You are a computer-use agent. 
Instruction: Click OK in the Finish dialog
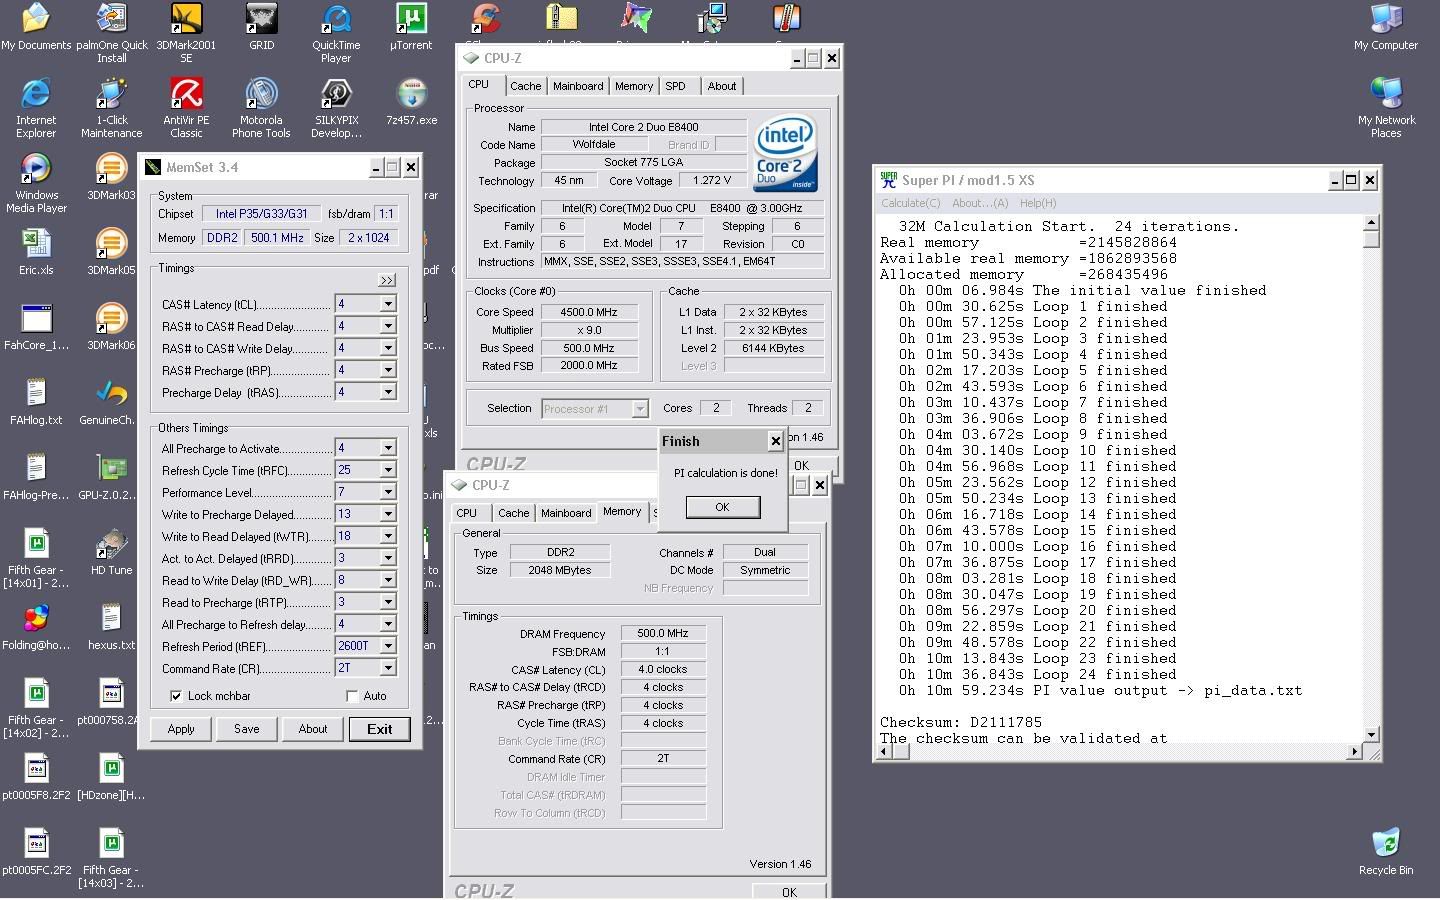click(722, 507)
